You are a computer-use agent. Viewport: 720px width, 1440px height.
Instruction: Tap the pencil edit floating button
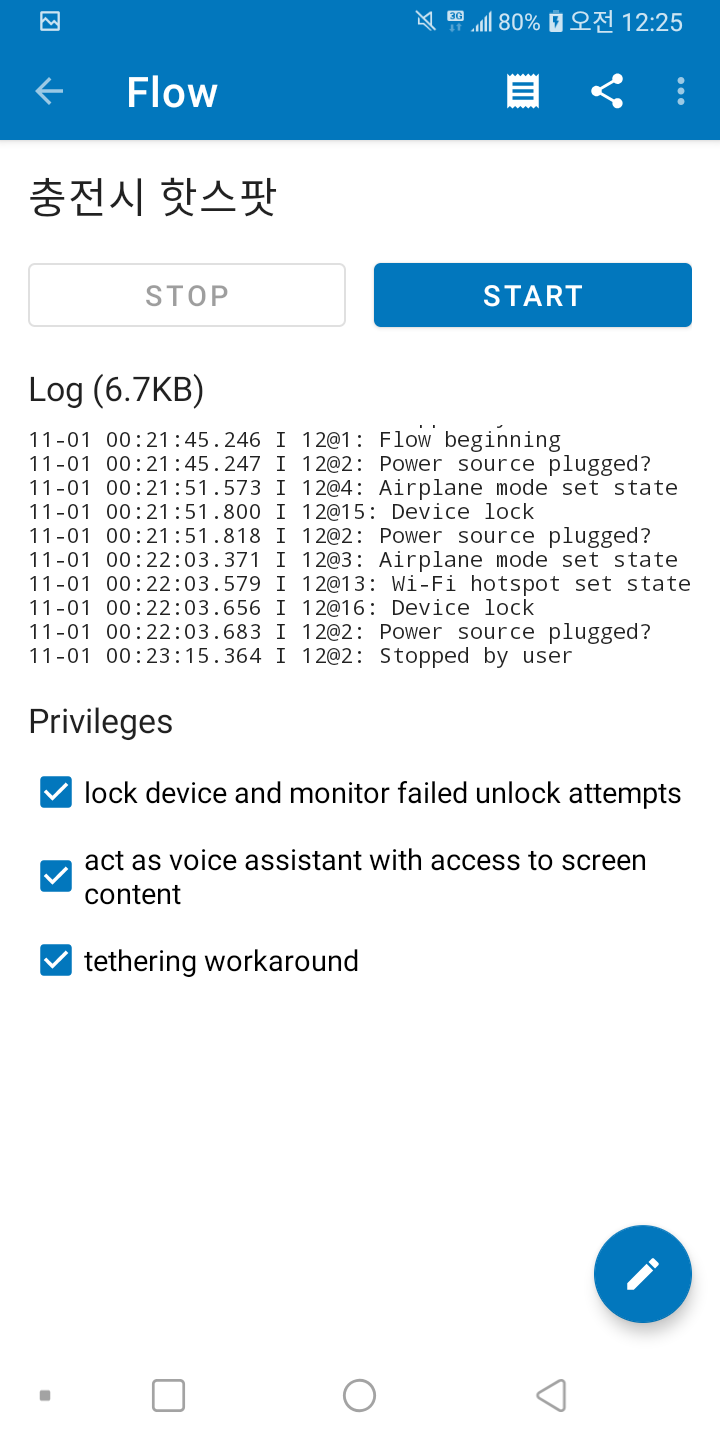tap(642, 1274)
